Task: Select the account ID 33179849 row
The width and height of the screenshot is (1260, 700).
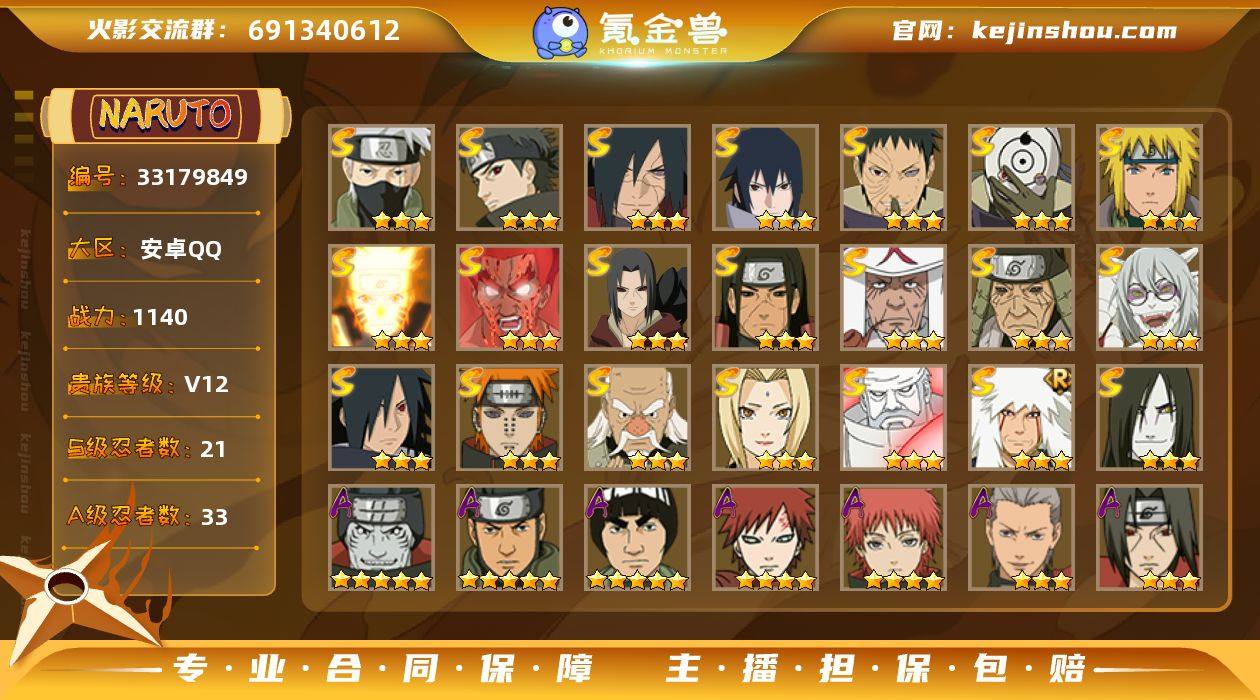Action: (x=162, y=178)
